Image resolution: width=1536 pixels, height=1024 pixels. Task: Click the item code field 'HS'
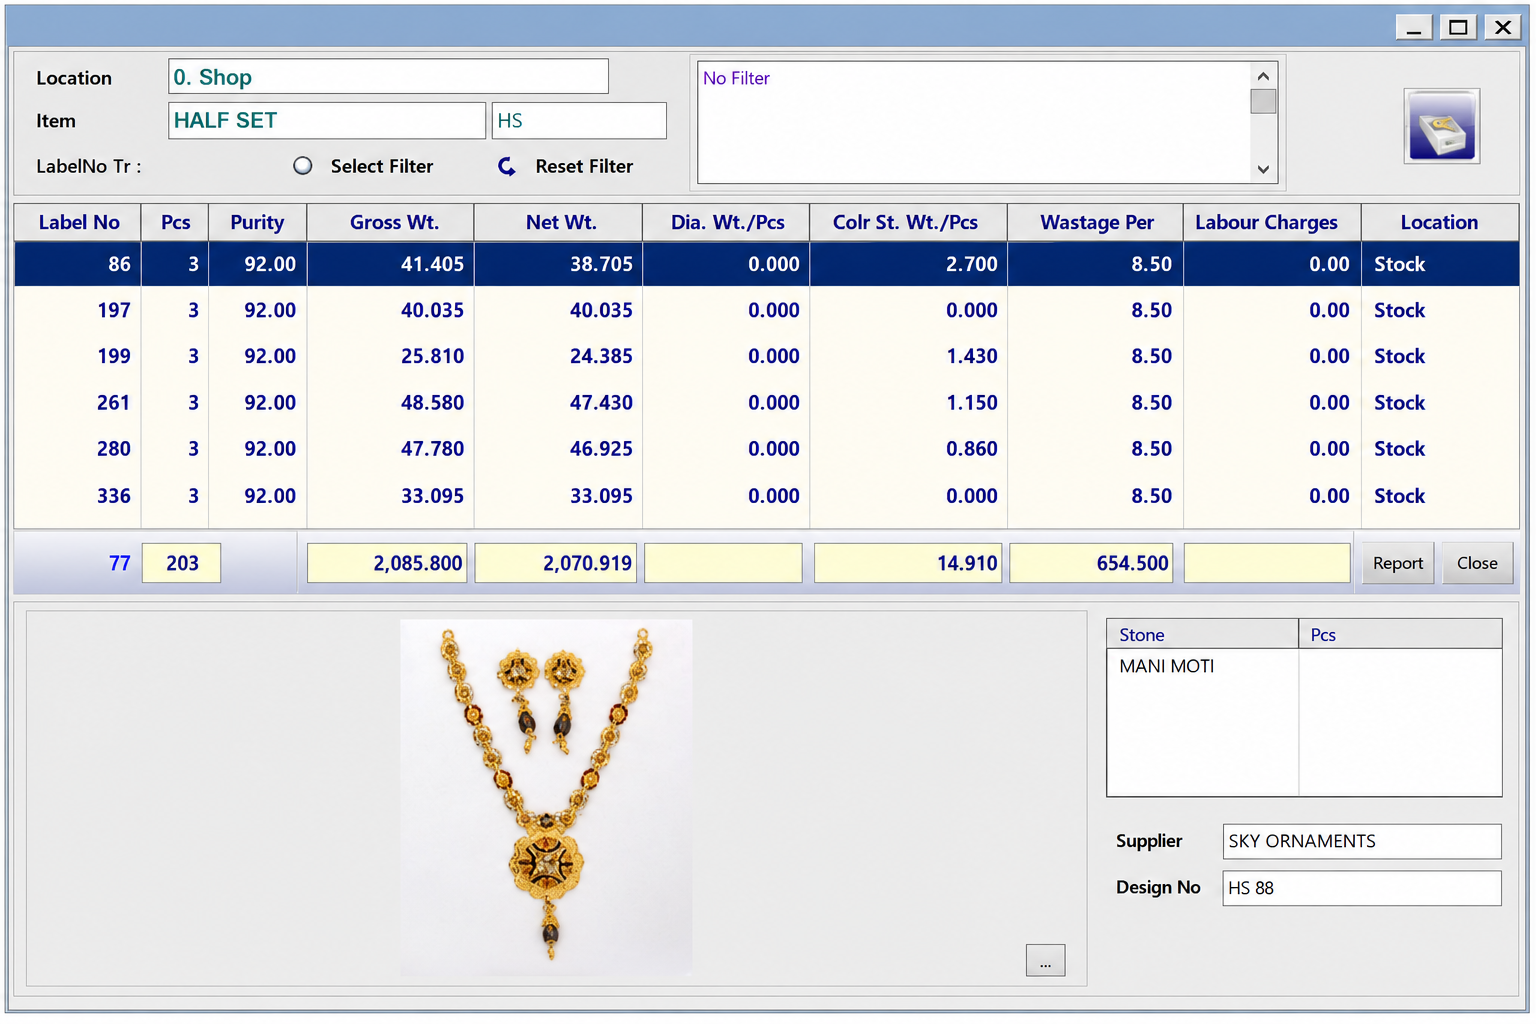[x=579, y=121]
